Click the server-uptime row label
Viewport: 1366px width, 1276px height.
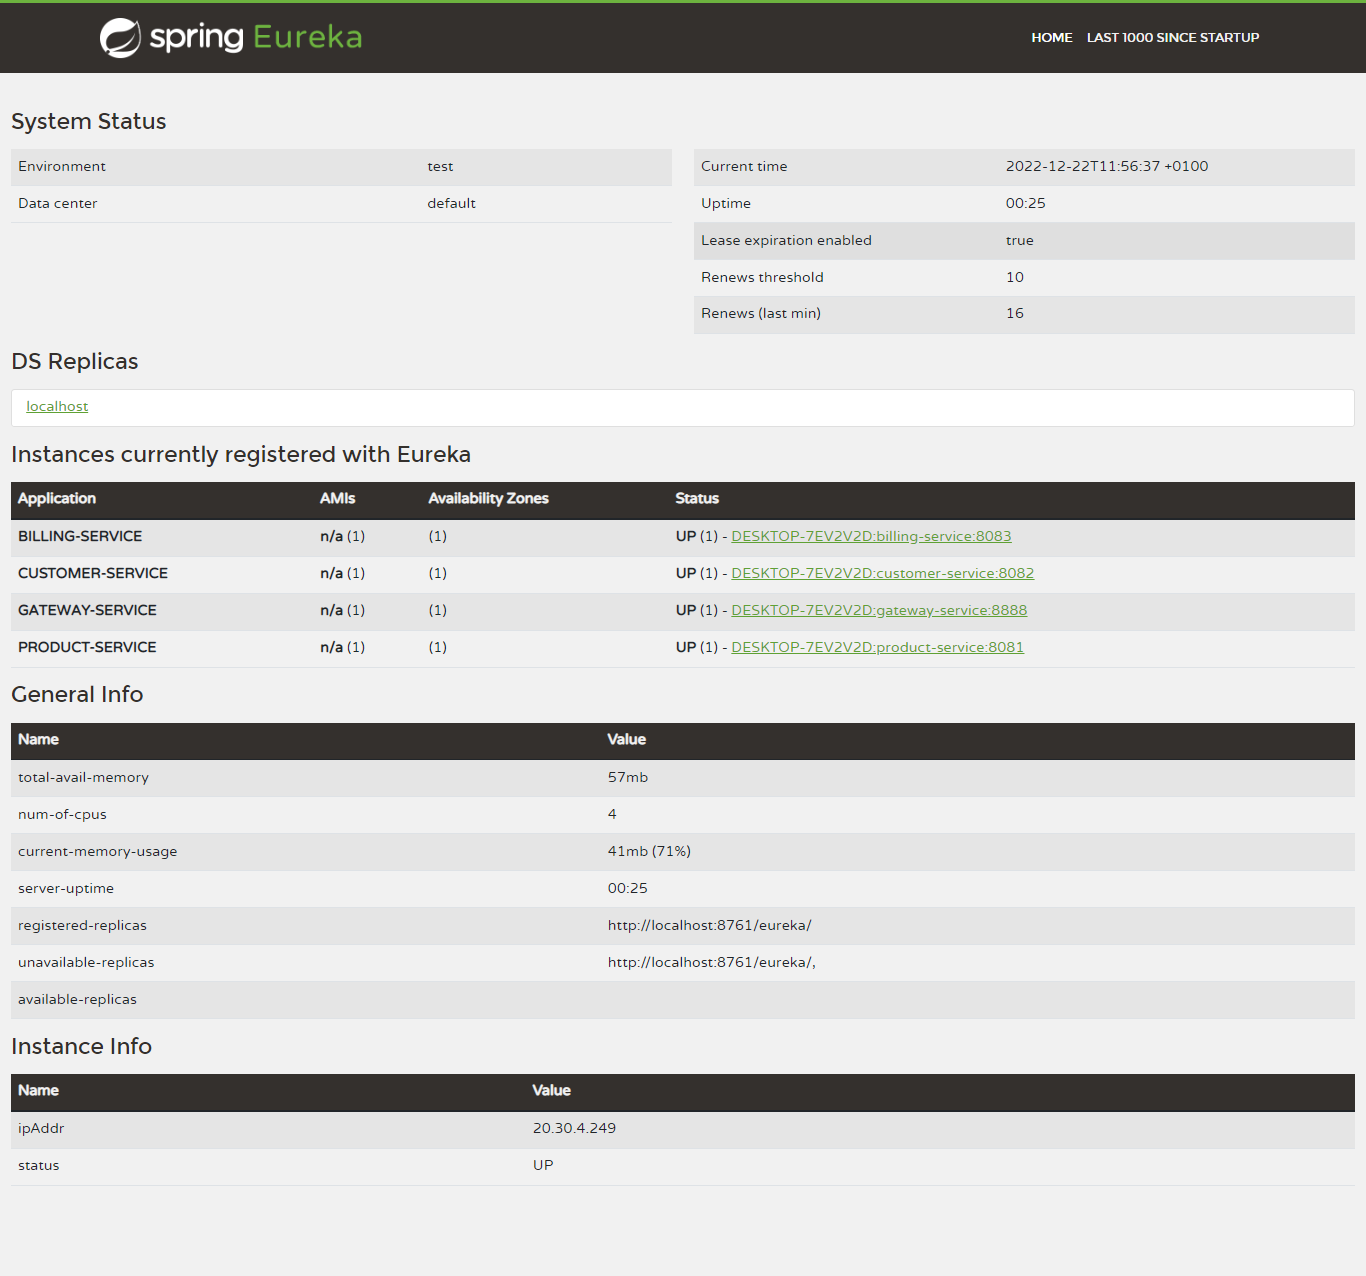click(66, 889)
